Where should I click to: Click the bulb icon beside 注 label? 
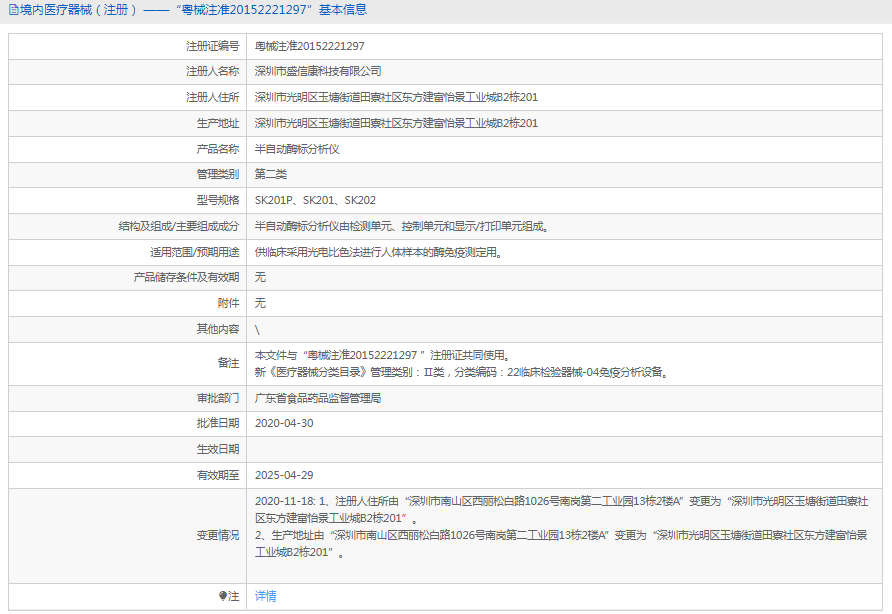pos(222,596)
